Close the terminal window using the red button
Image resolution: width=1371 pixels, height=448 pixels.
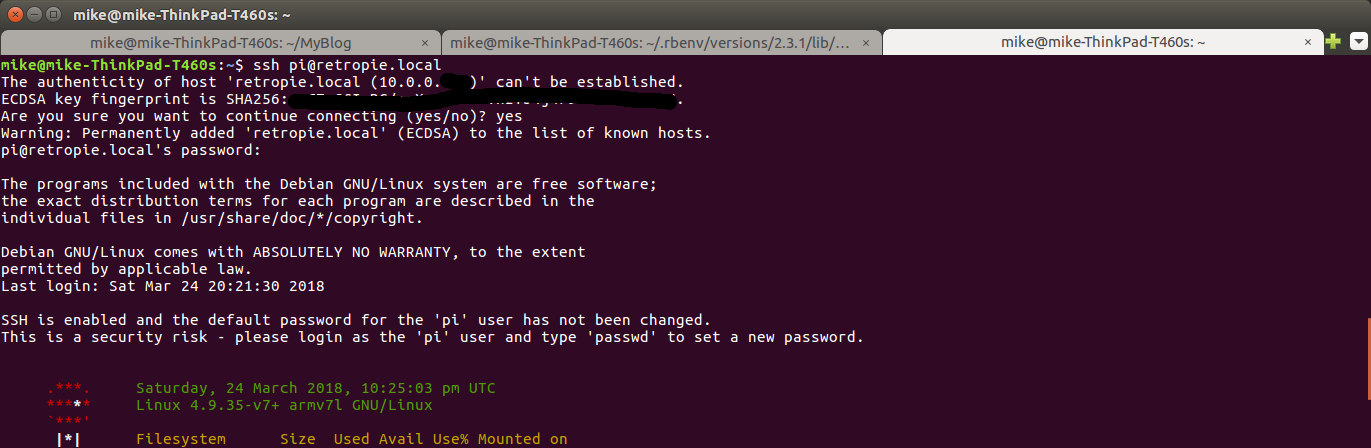(x=16, y=15)
